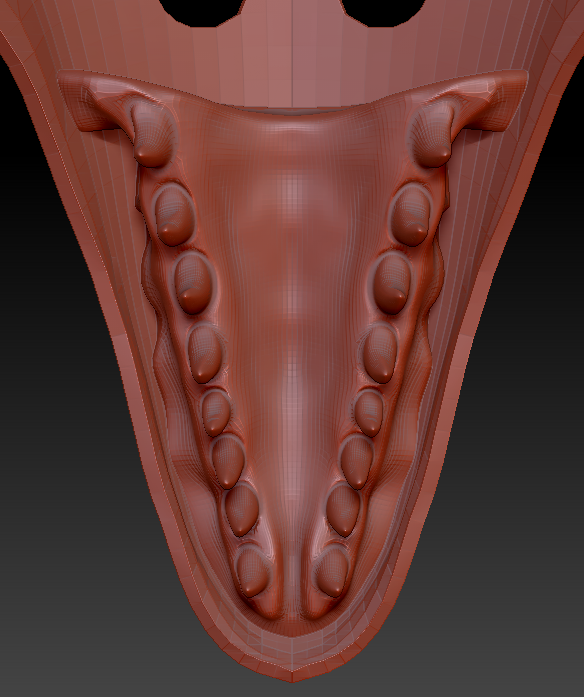Click the right black cutout at the top
The height and width of the screenshot is (697, 584).
(x=383, y=12)
